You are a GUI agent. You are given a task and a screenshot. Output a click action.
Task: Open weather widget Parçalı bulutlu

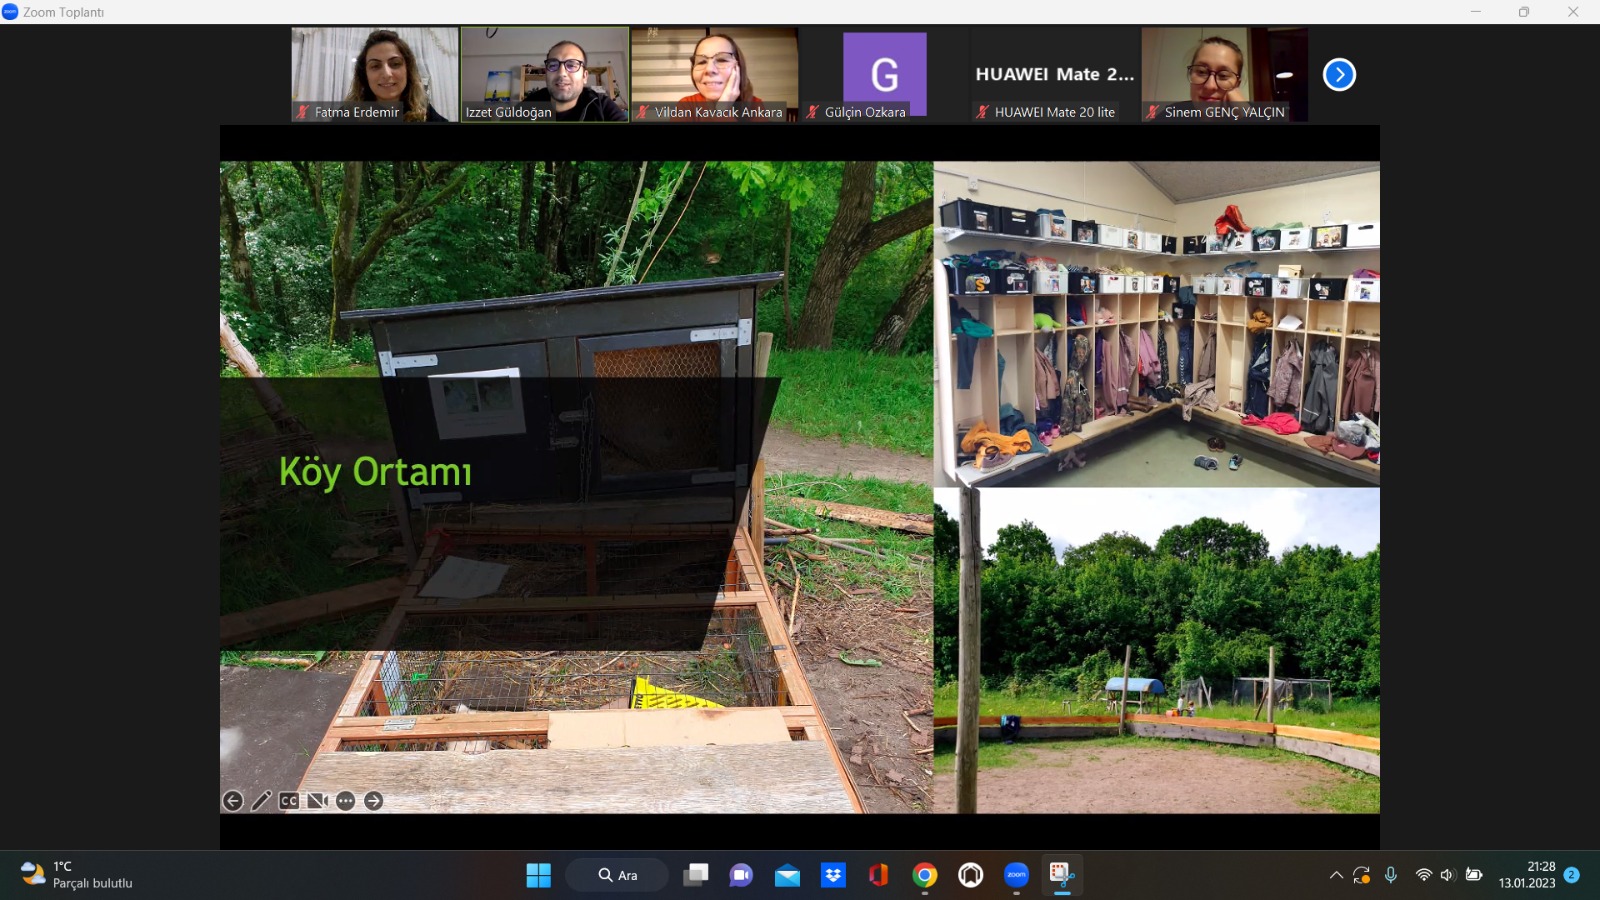click(77, 875)
